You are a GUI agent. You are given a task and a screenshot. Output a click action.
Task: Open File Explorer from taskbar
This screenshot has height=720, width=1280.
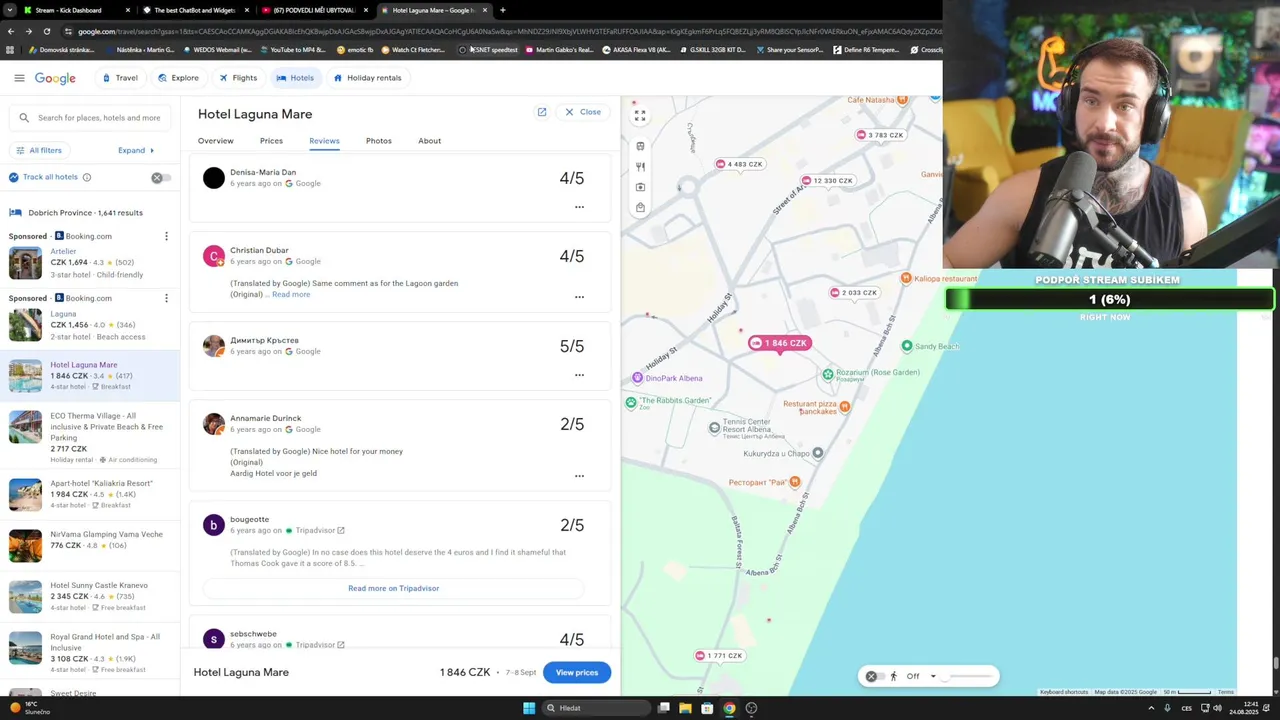pos(685,708)
